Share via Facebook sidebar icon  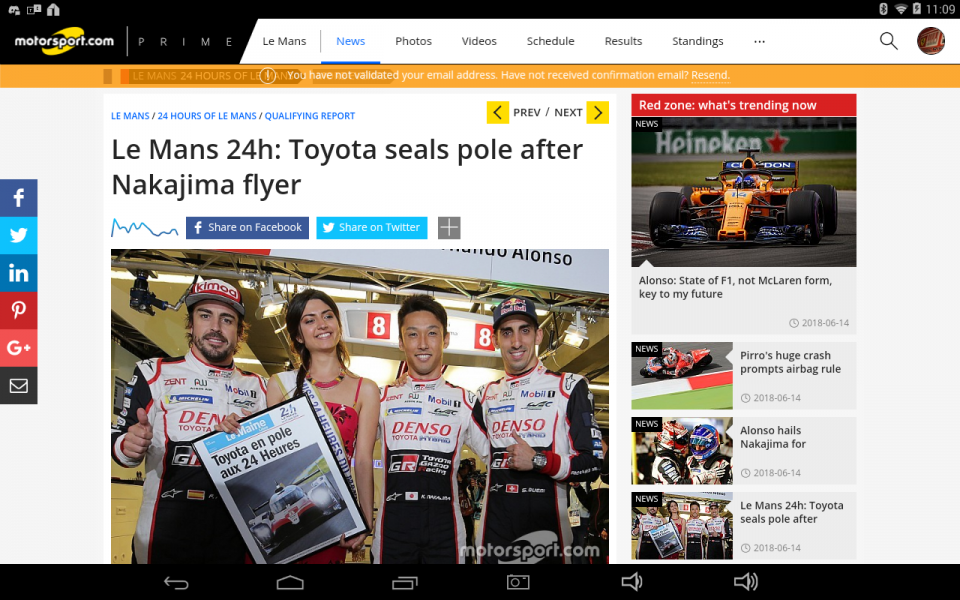pos(18,198)
